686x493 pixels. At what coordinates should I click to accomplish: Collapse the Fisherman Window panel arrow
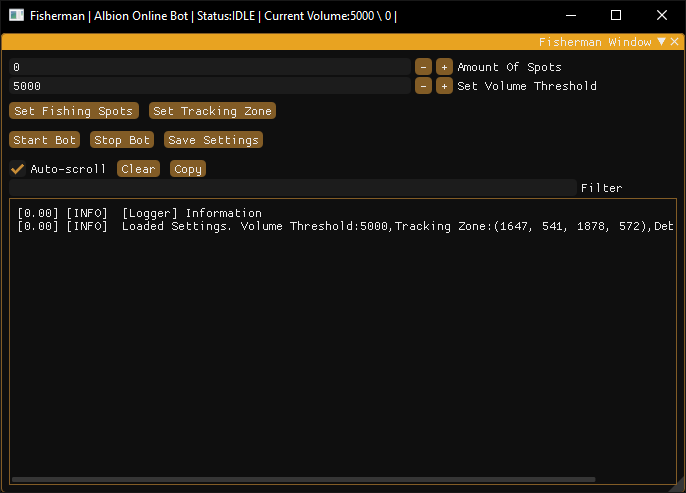click(662, 42)
